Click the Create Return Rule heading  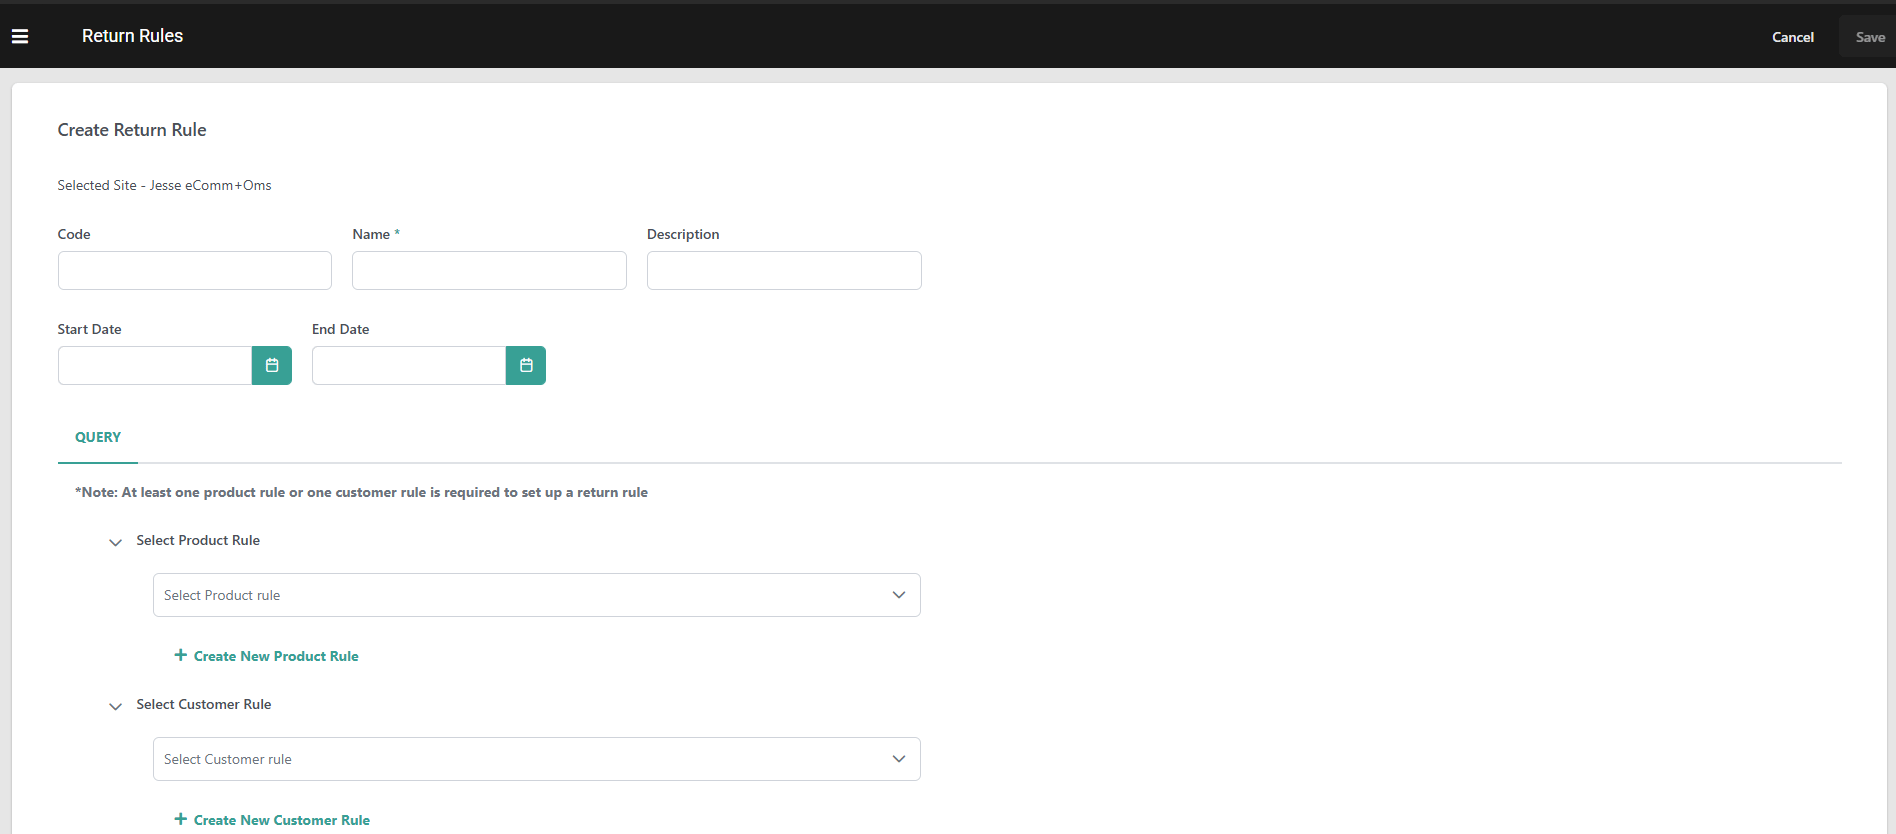point(132,130)
